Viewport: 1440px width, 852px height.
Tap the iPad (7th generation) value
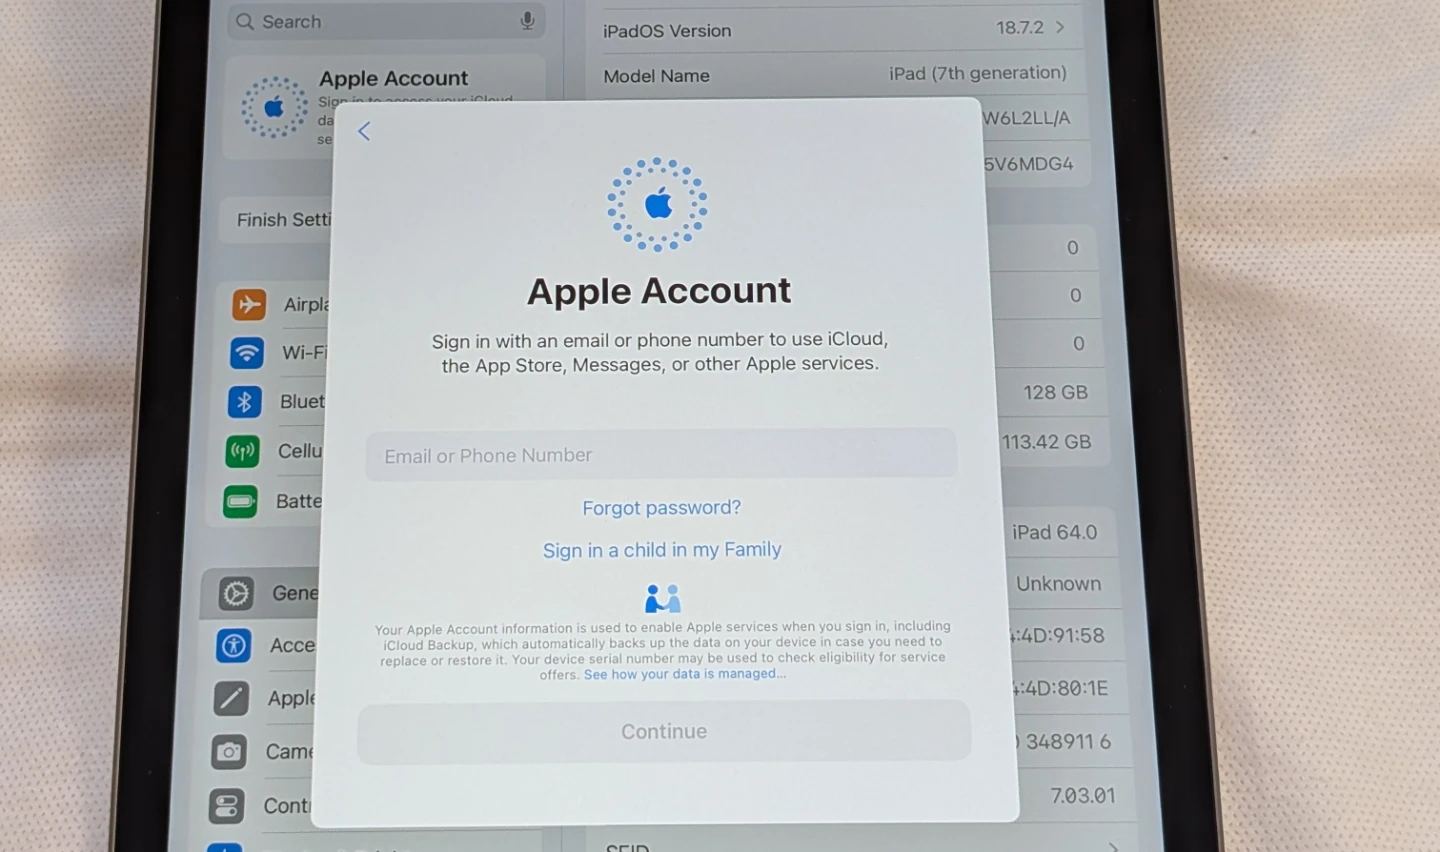tap(978, 73)
